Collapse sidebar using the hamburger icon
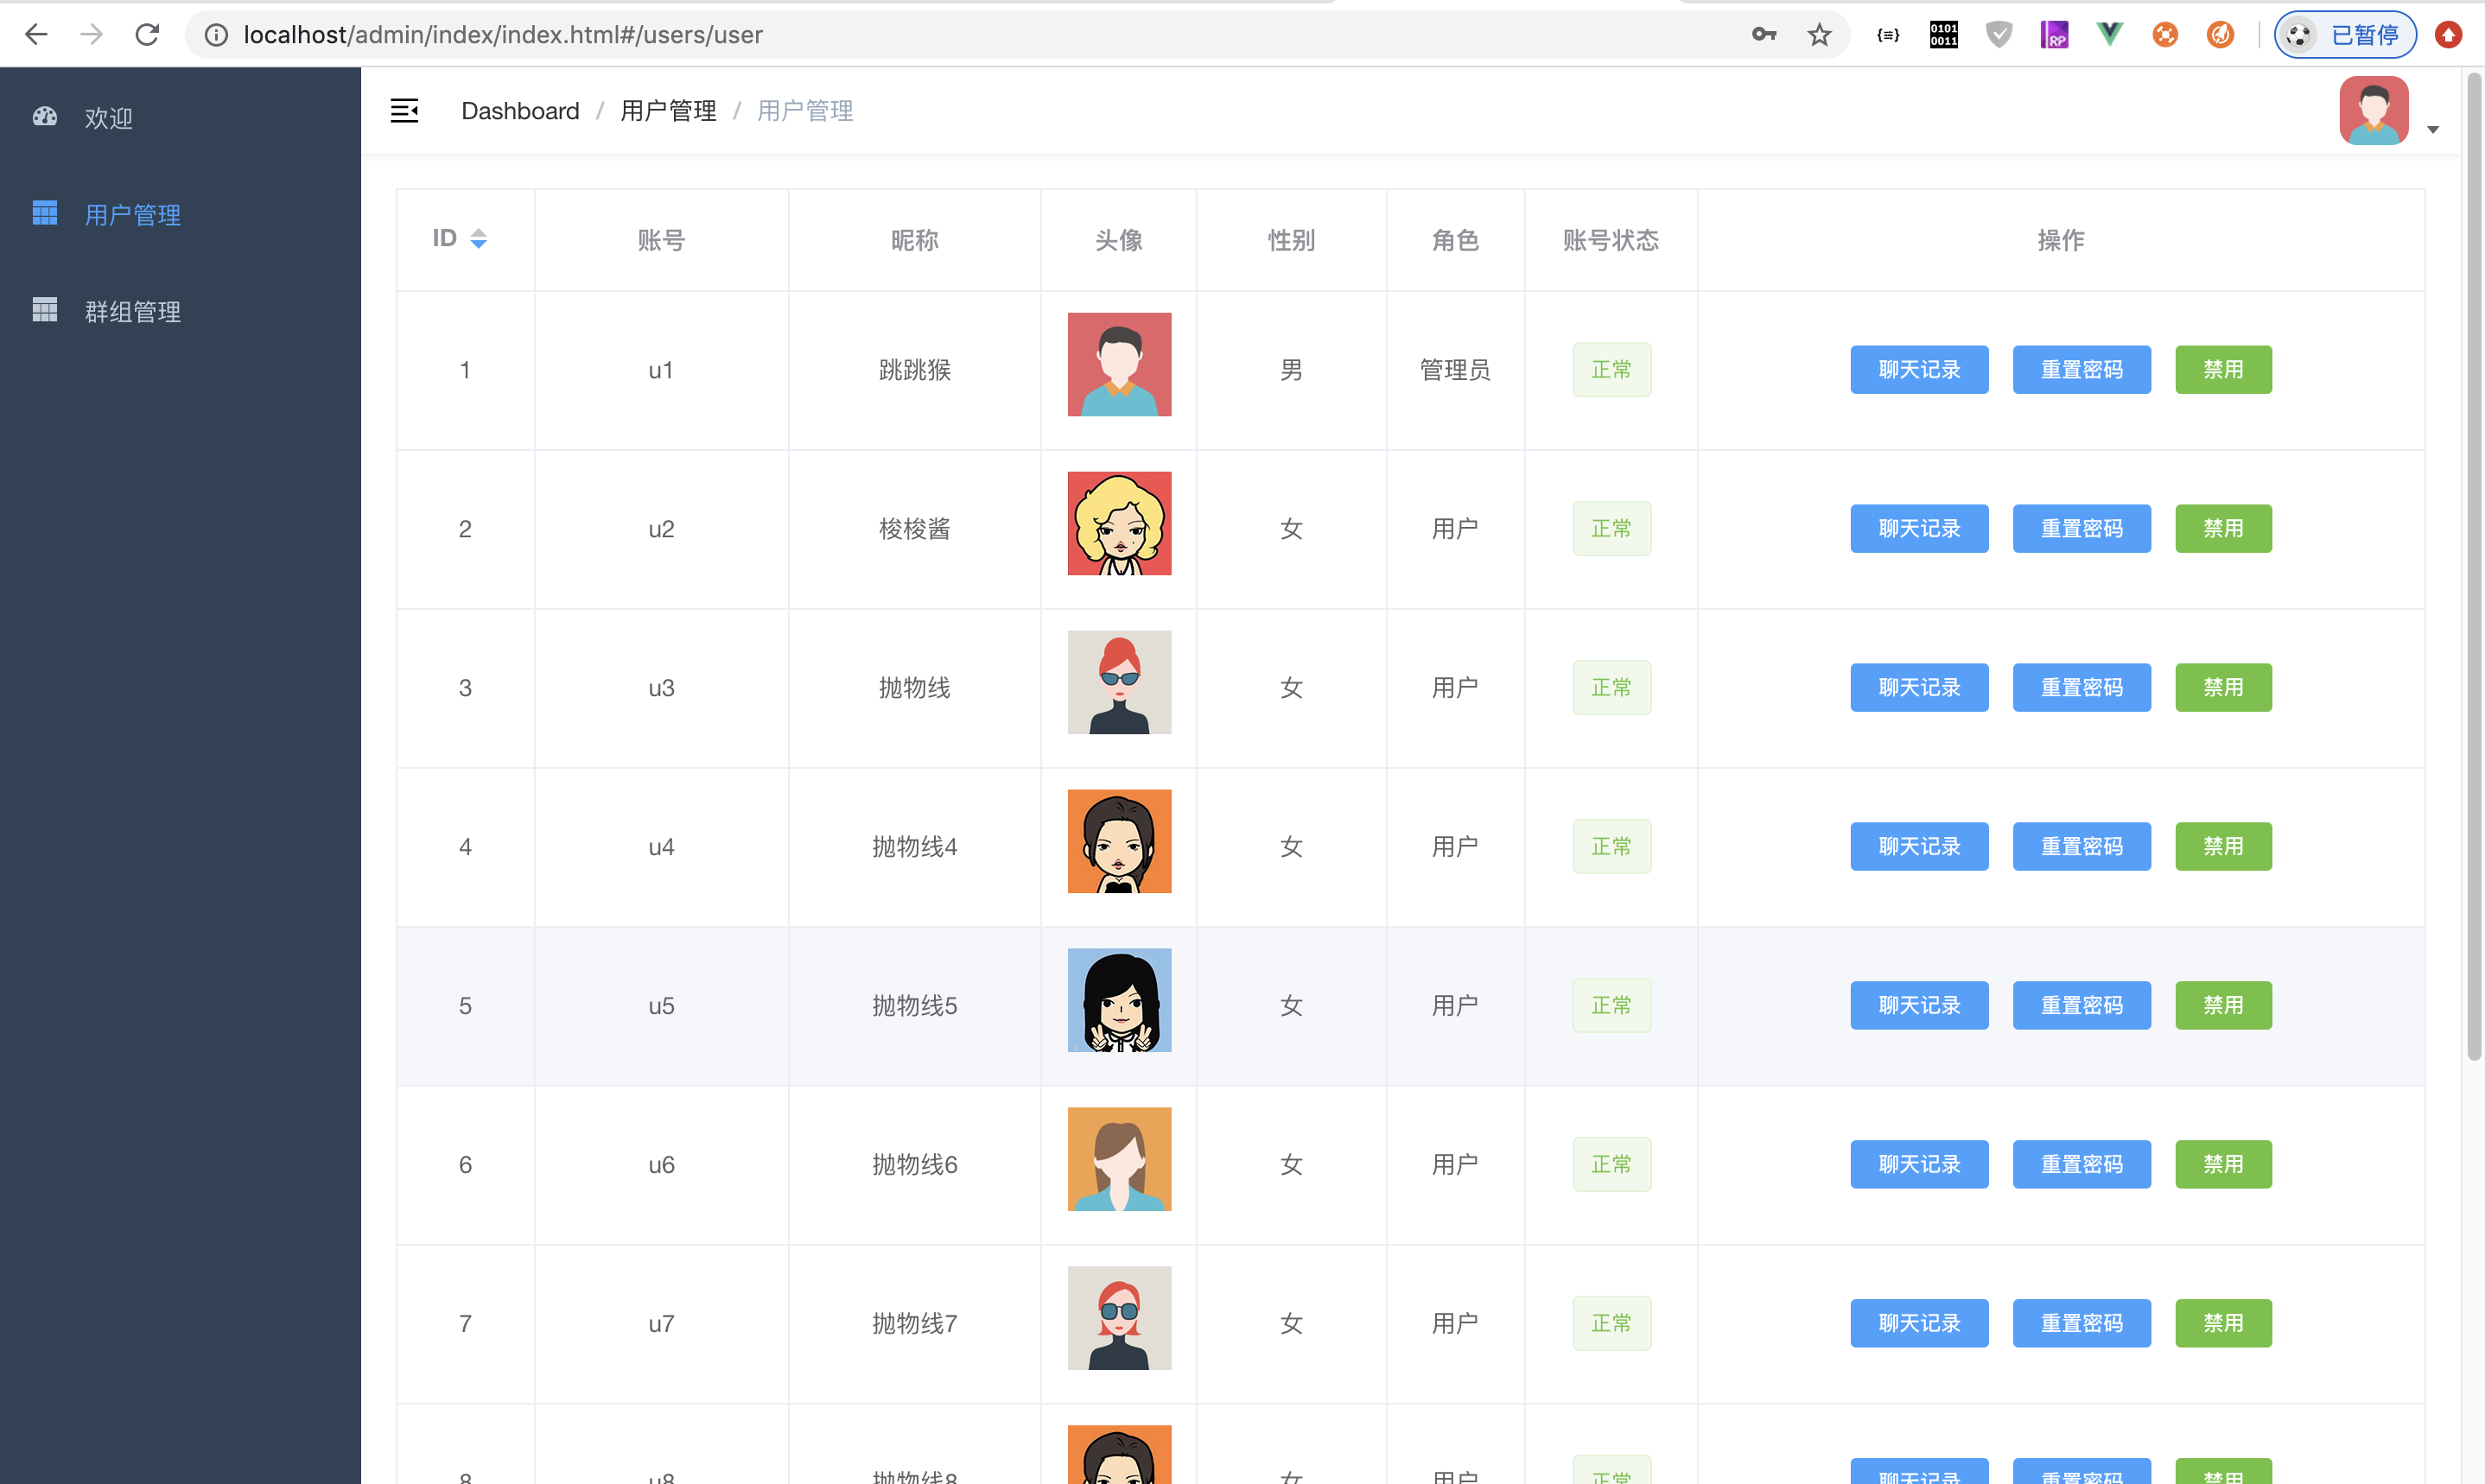This screenshot has width=2485, height=1484. (404, 111)
